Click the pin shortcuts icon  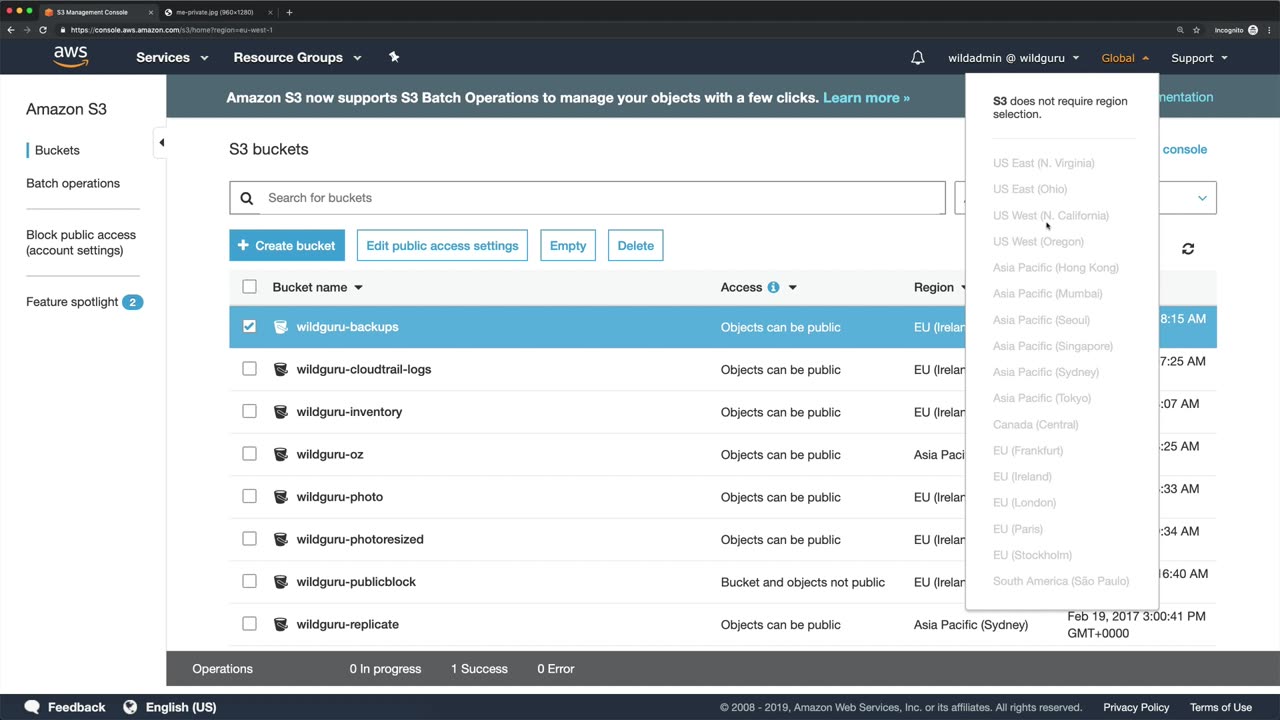(x=394, y=57)
